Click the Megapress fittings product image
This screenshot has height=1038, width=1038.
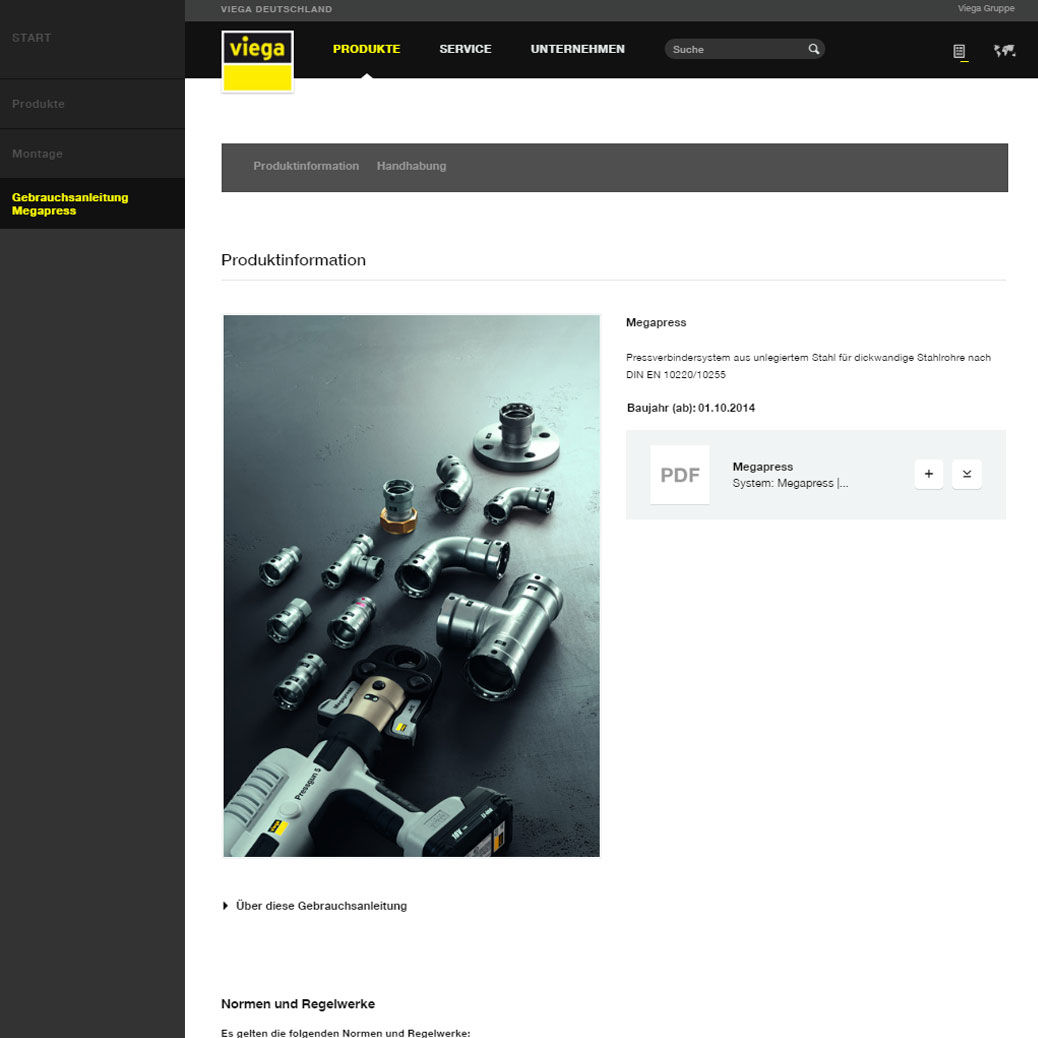point(412,586)
